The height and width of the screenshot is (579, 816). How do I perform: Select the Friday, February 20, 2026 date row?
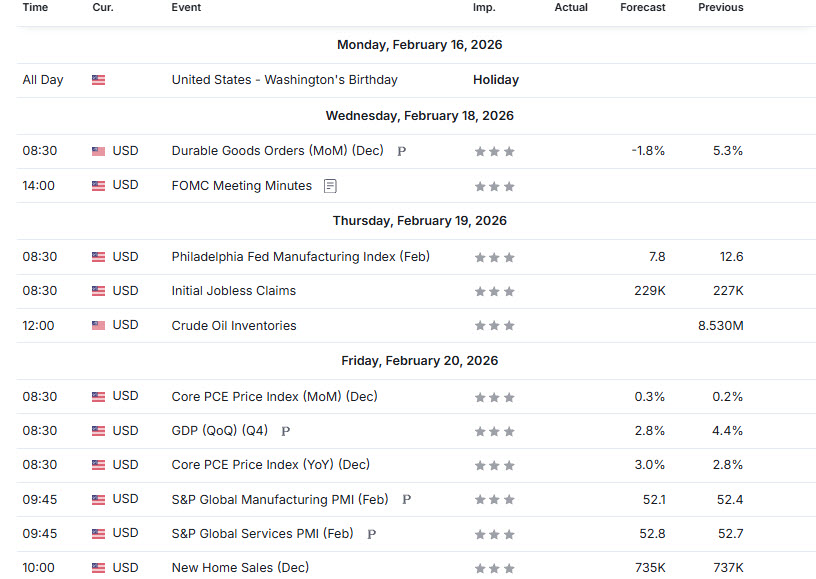point(419,361)
